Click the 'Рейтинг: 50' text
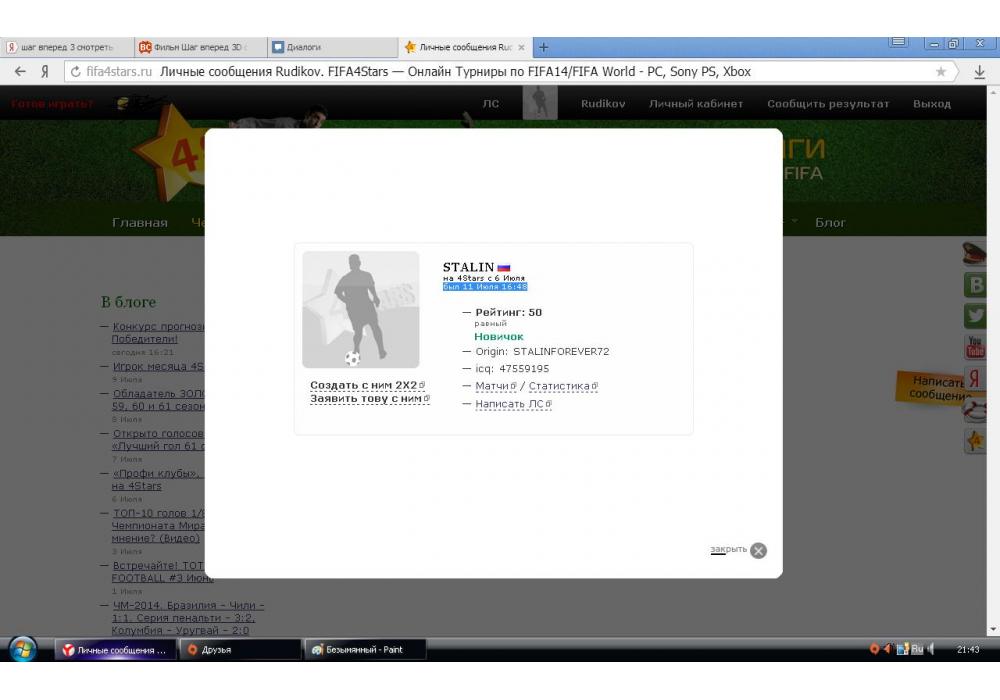 point(508,312)
